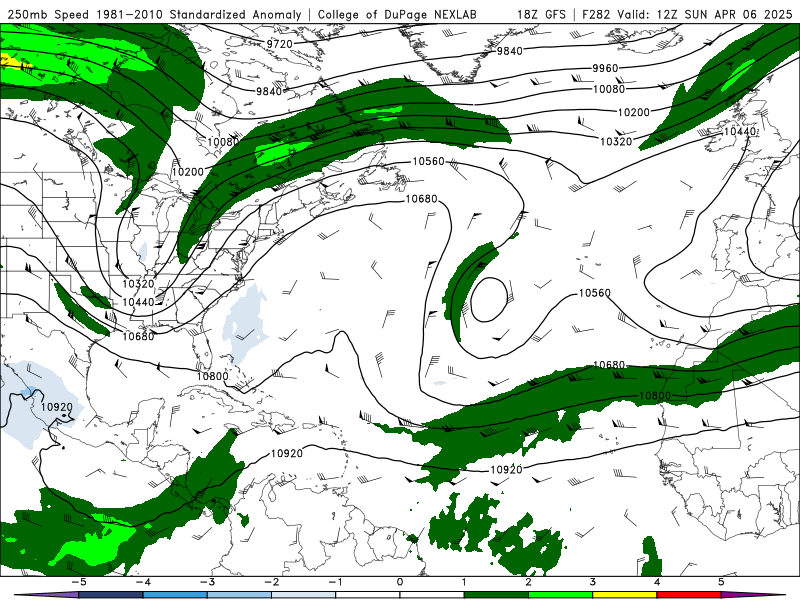Image resolution: width=800 pixels, height=600 pixels.
Task: Click the '18Z GFS' model run label
Action: tap(541, 14)
